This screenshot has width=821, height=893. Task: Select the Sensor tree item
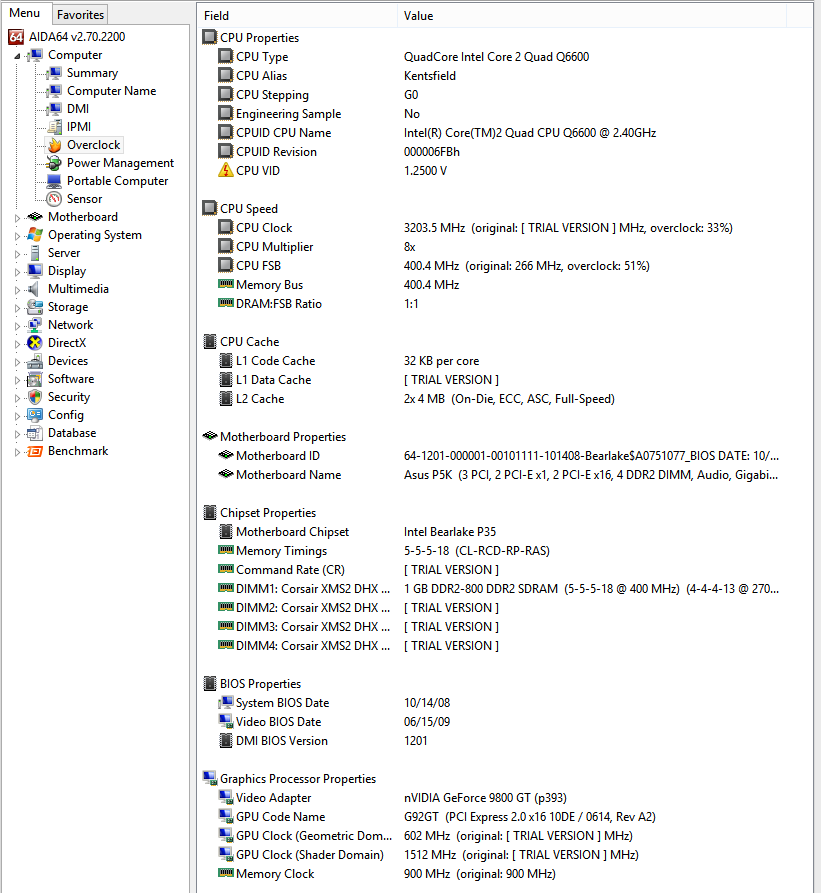[84, 199]
